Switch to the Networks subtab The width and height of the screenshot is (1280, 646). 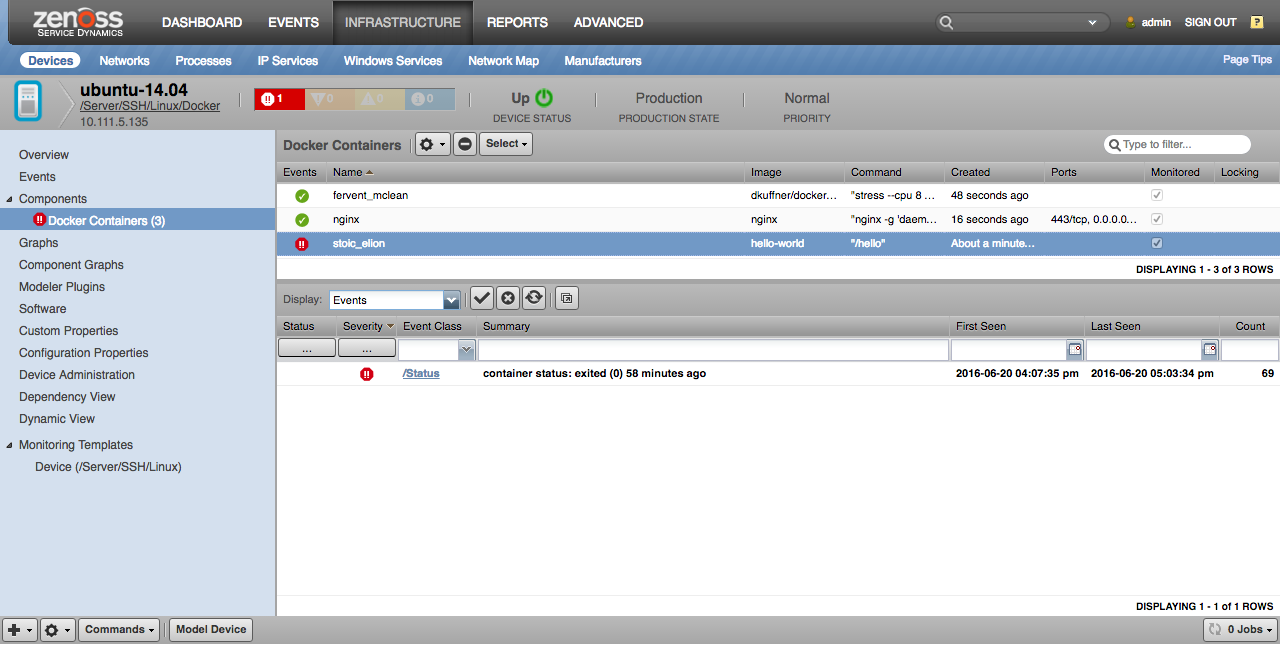[124, 61]
